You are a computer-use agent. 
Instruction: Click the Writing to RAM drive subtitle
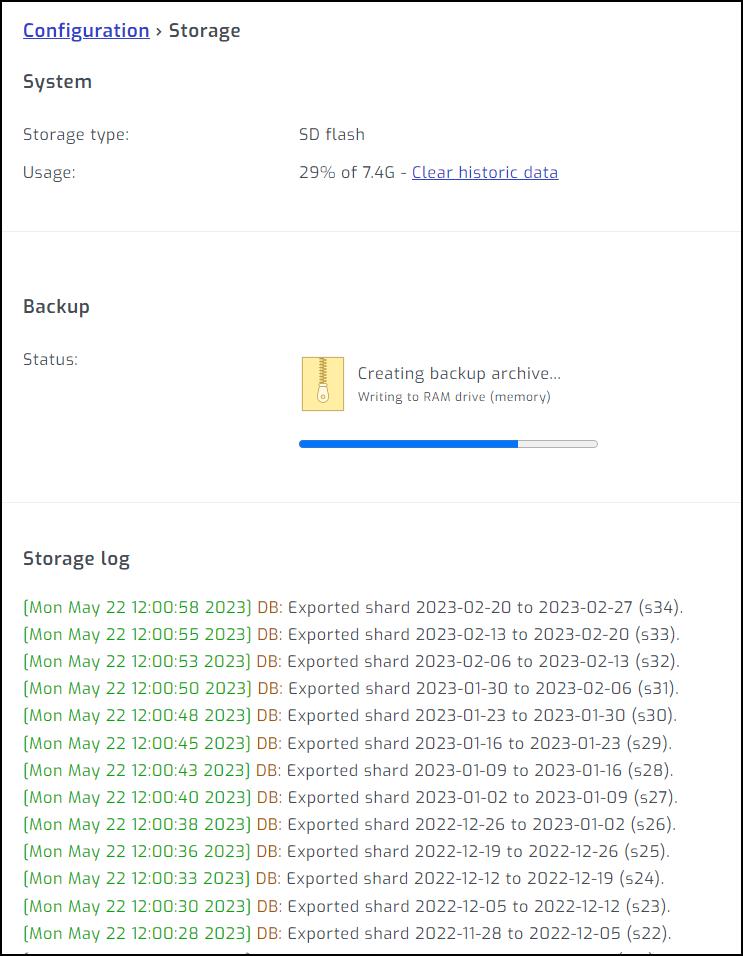click(454, 397)
